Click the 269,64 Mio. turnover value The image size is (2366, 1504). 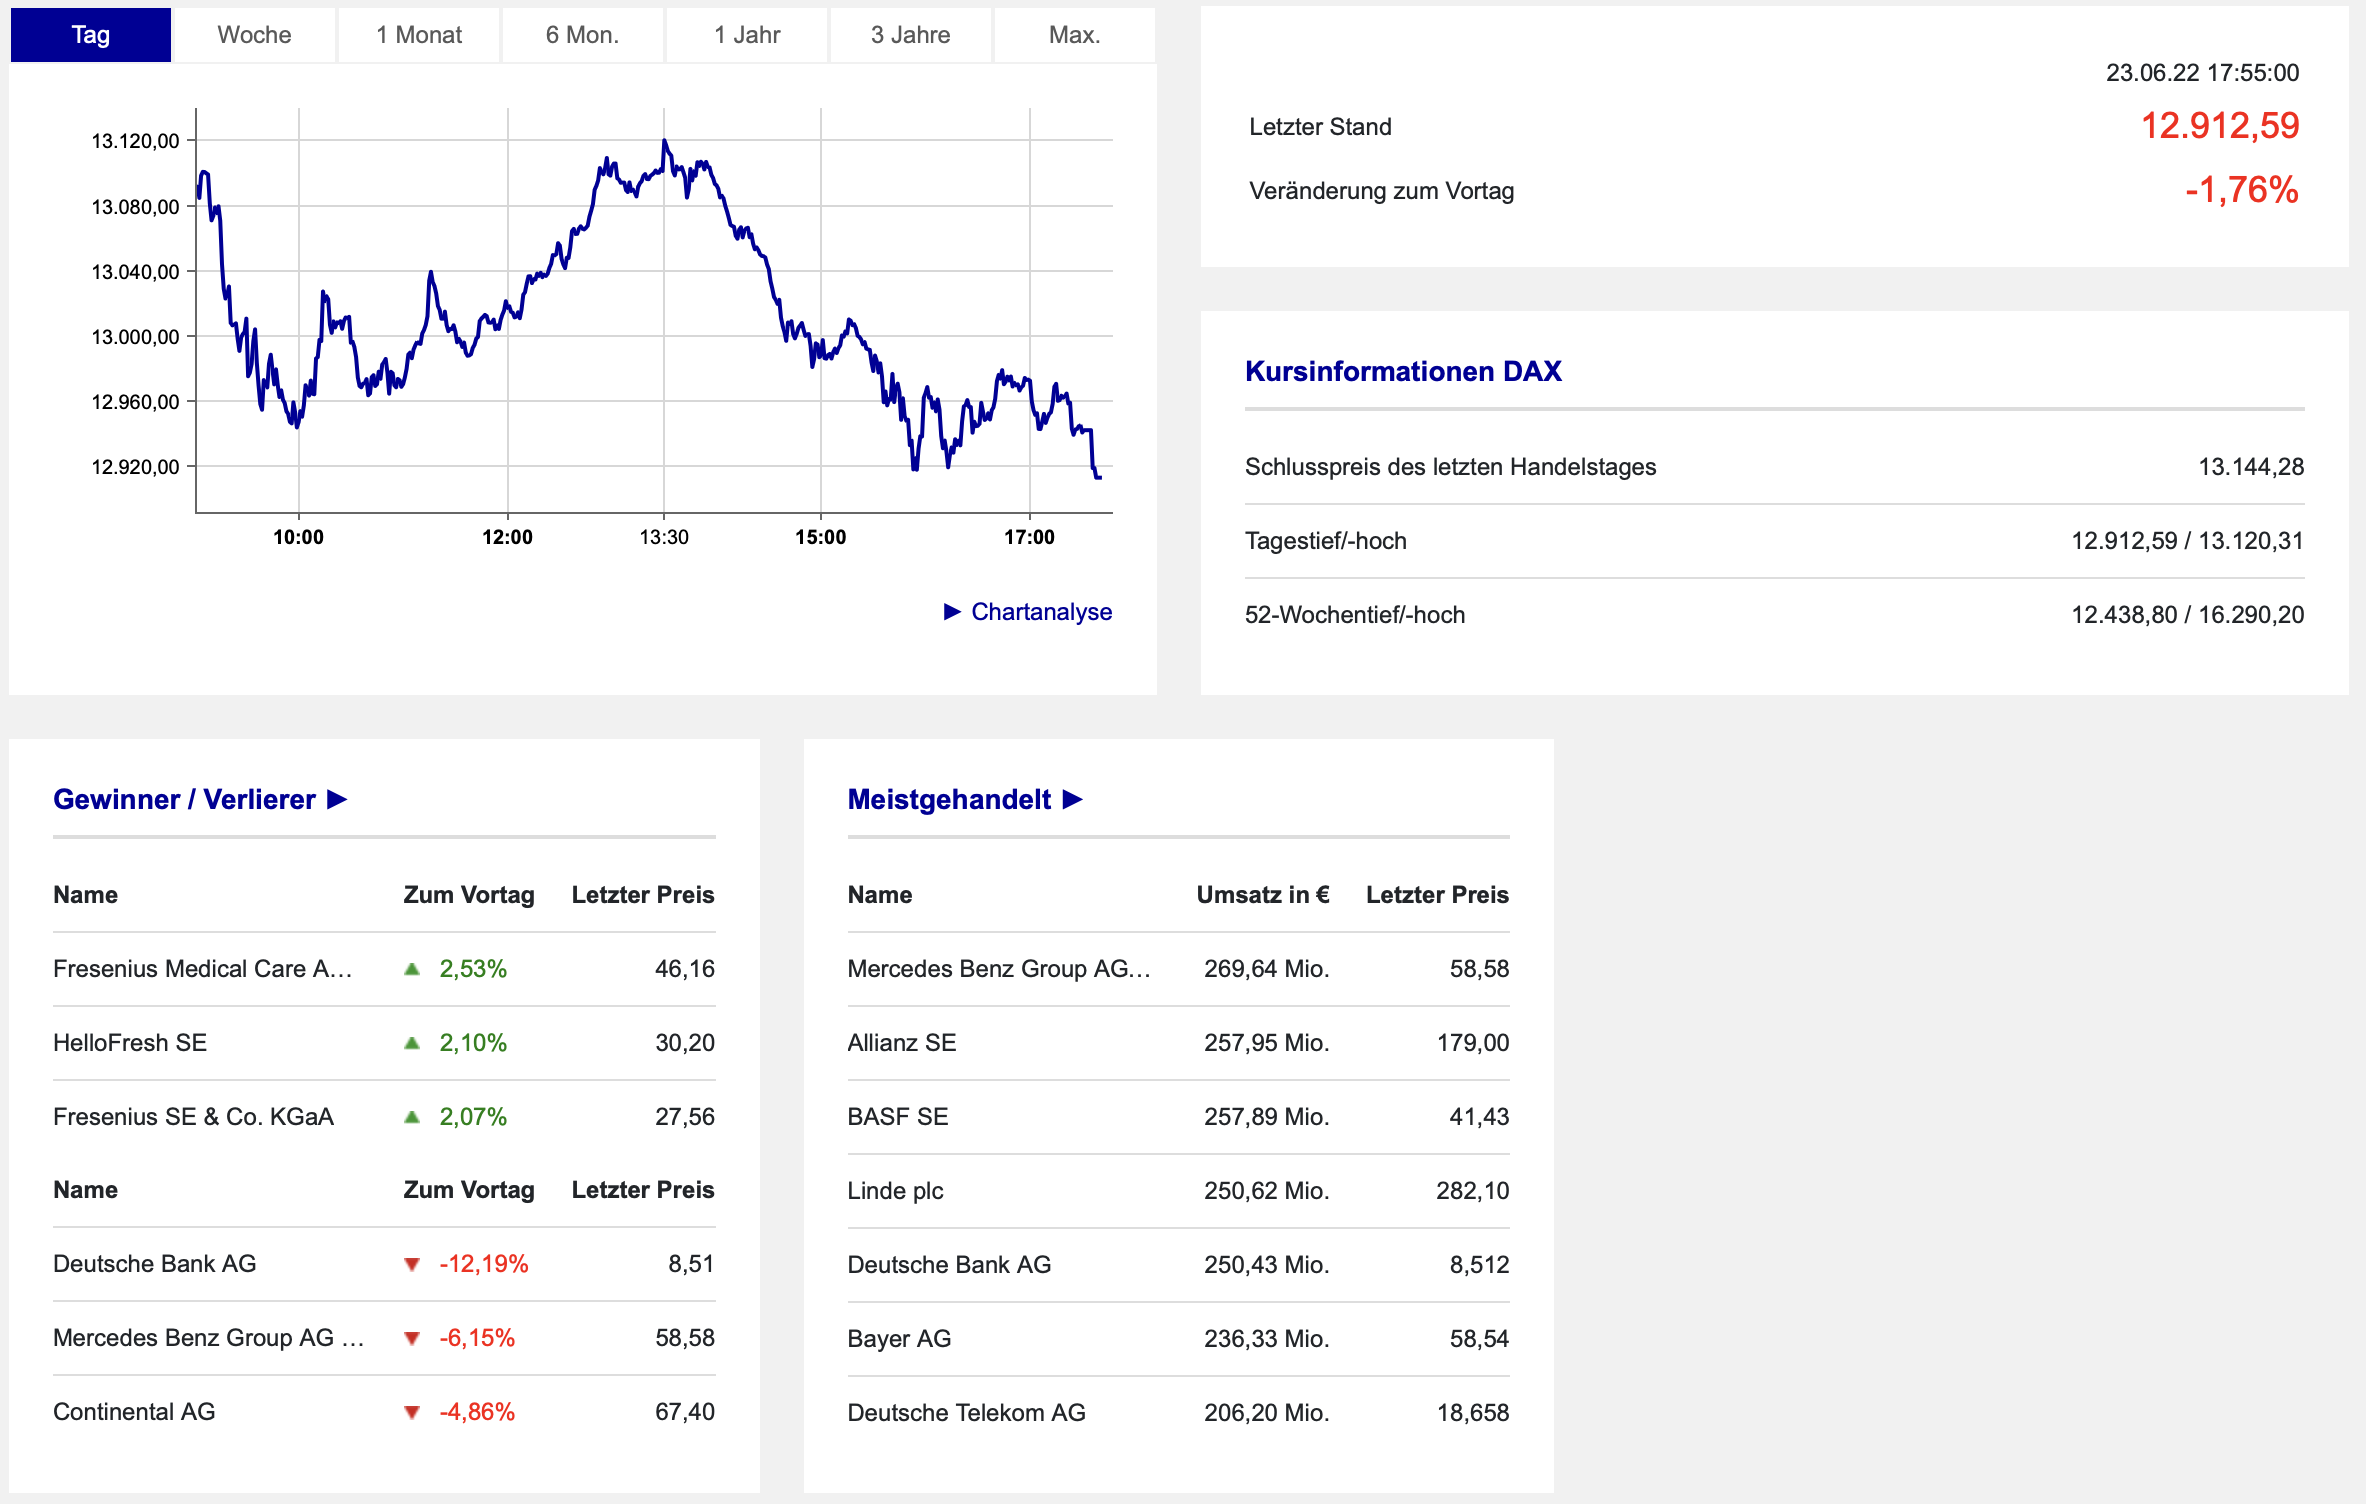tap(1266, 969)
